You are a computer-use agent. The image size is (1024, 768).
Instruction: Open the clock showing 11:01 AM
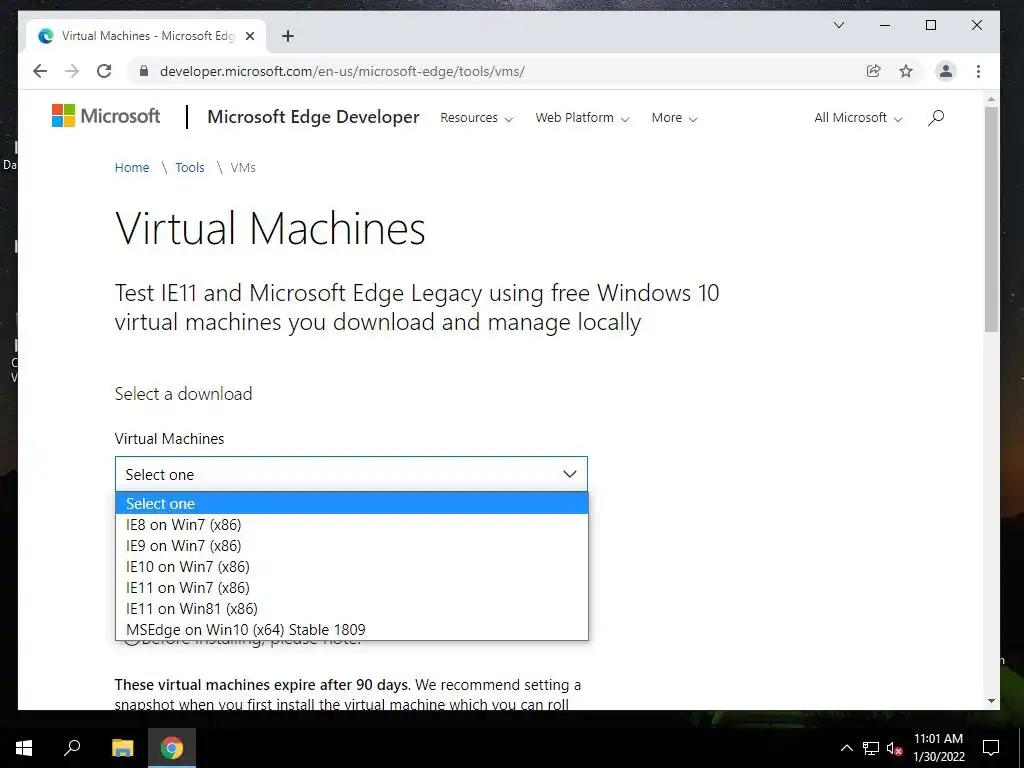pyautogui.click(x=938, y=747)
